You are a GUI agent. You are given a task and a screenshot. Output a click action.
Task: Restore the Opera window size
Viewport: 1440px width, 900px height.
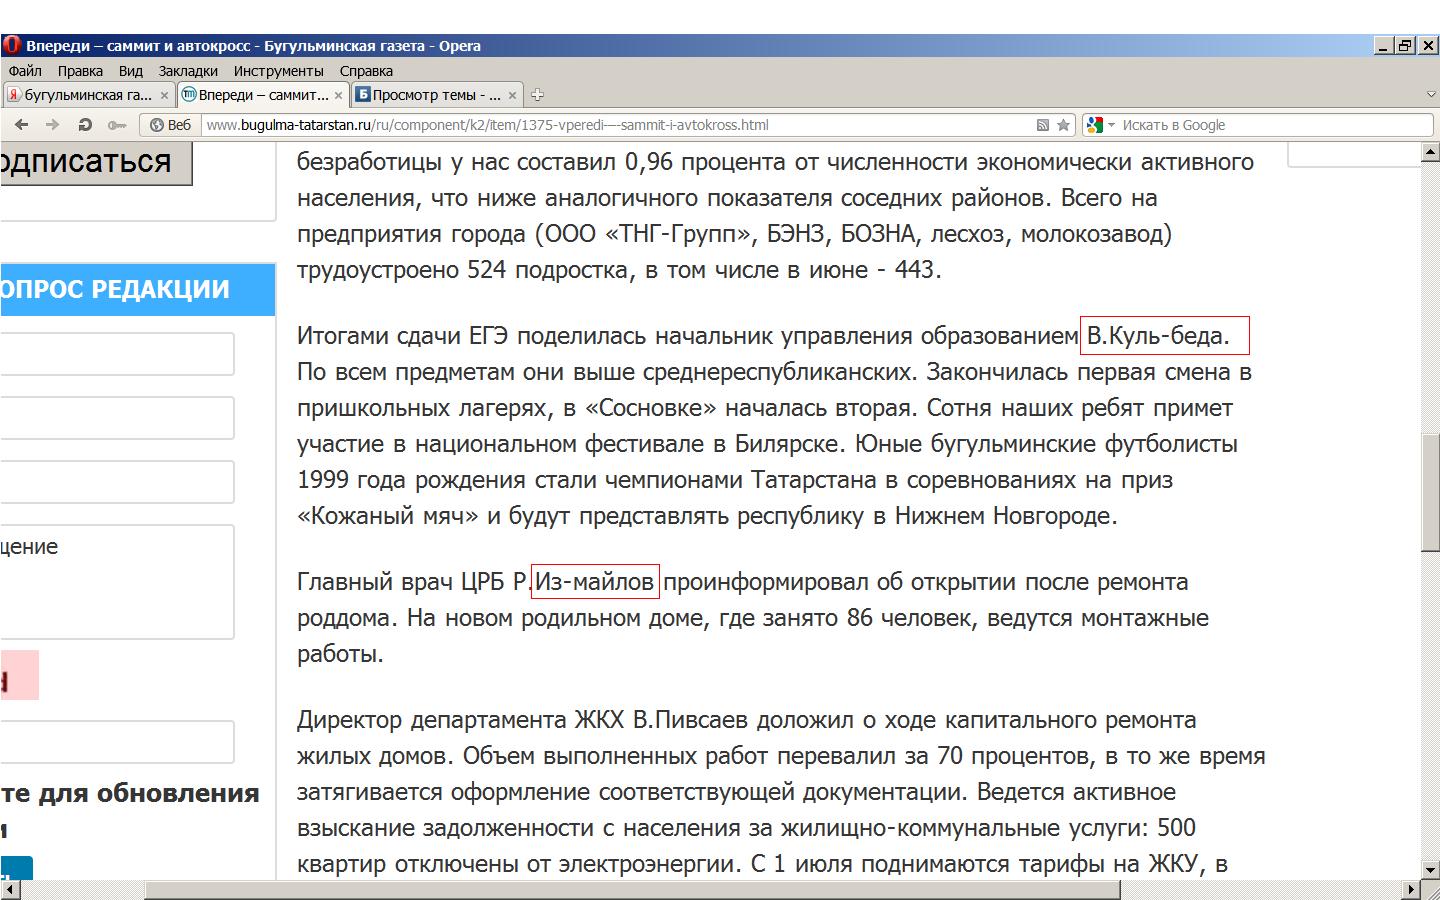coord(1406,45)
